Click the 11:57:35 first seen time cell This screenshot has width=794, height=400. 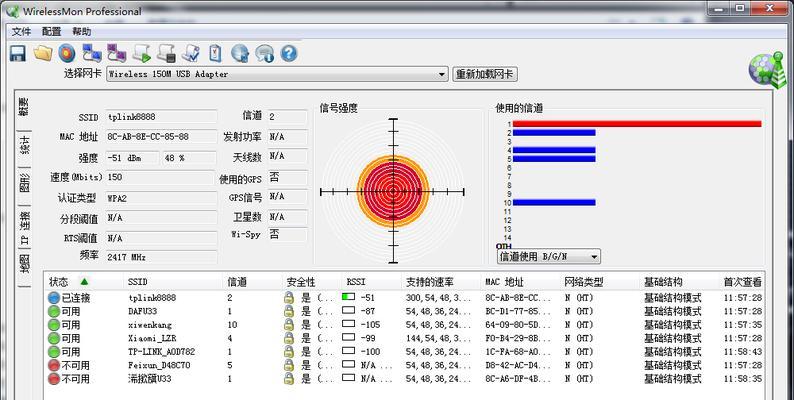click(742, 325)
